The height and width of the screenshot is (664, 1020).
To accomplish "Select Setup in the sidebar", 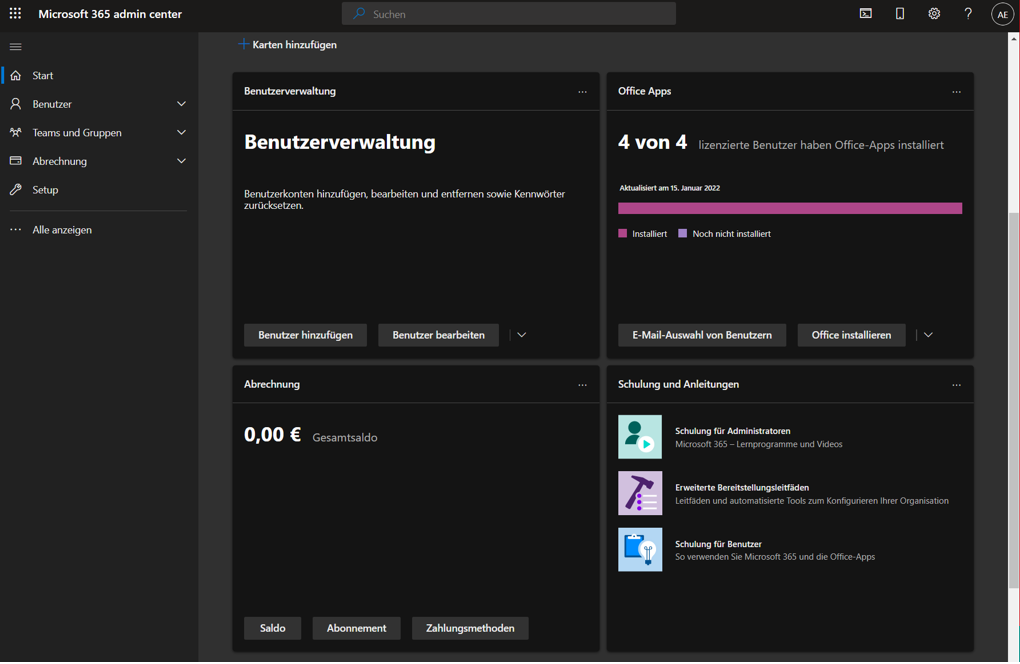I will point(45,190).
